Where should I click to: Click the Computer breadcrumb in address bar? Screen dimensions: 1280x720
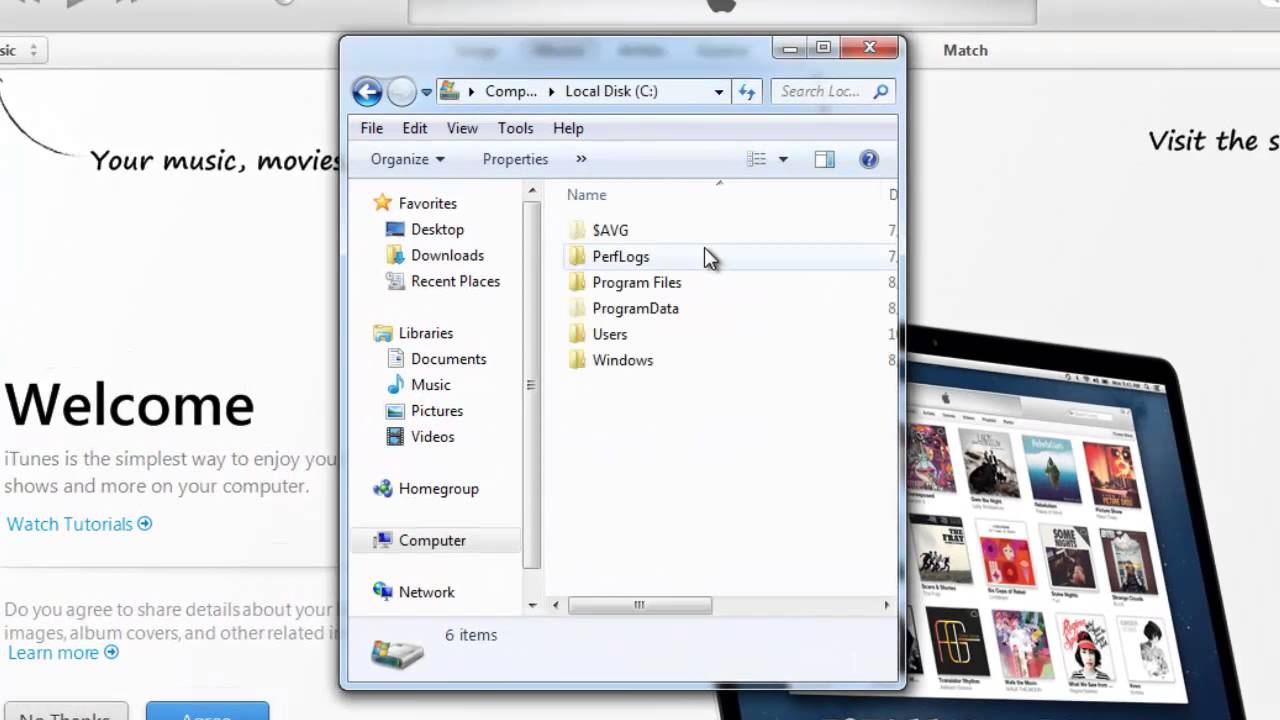(511, 91)
